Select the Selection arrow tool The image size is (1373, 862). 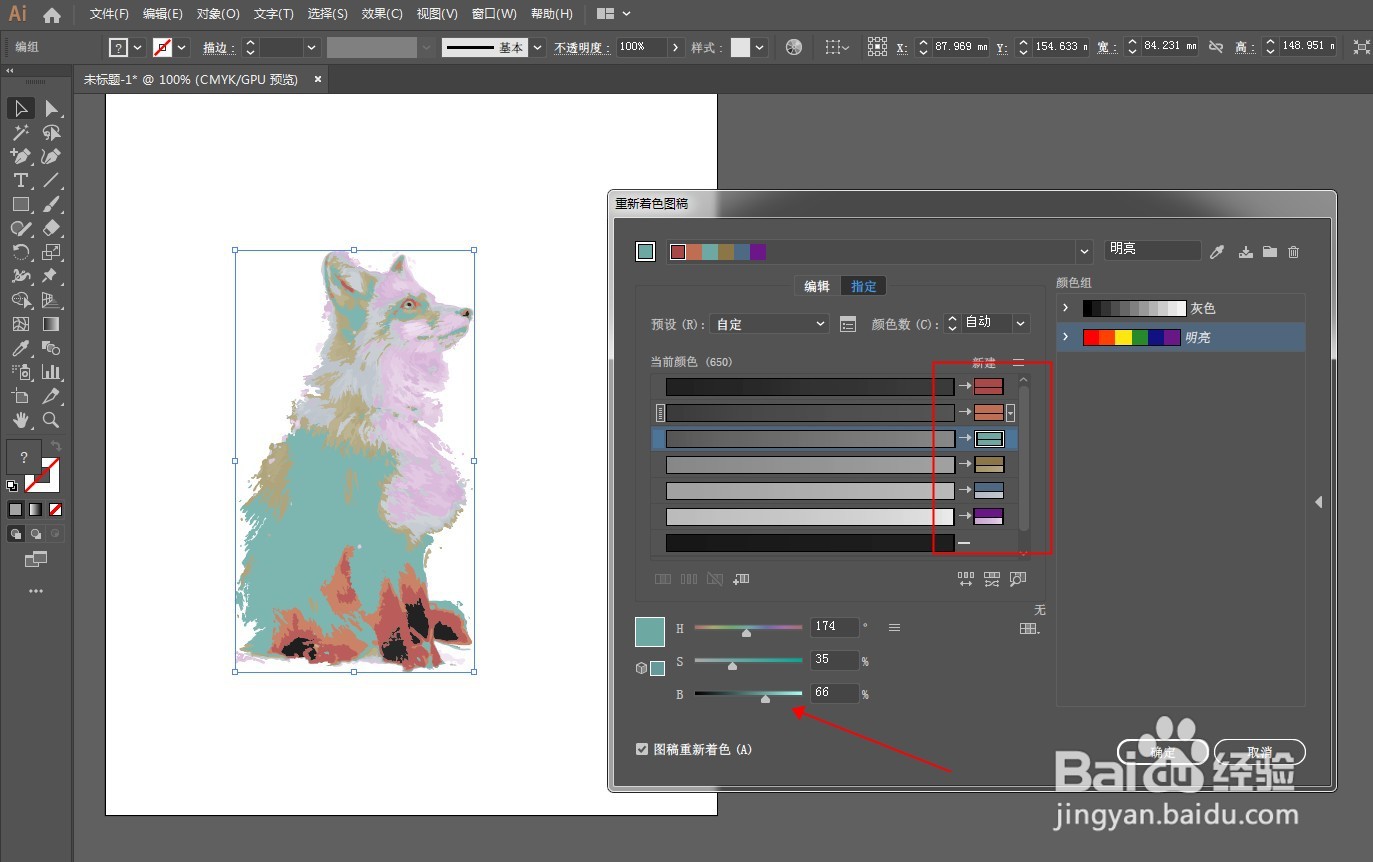coord(20,108)
